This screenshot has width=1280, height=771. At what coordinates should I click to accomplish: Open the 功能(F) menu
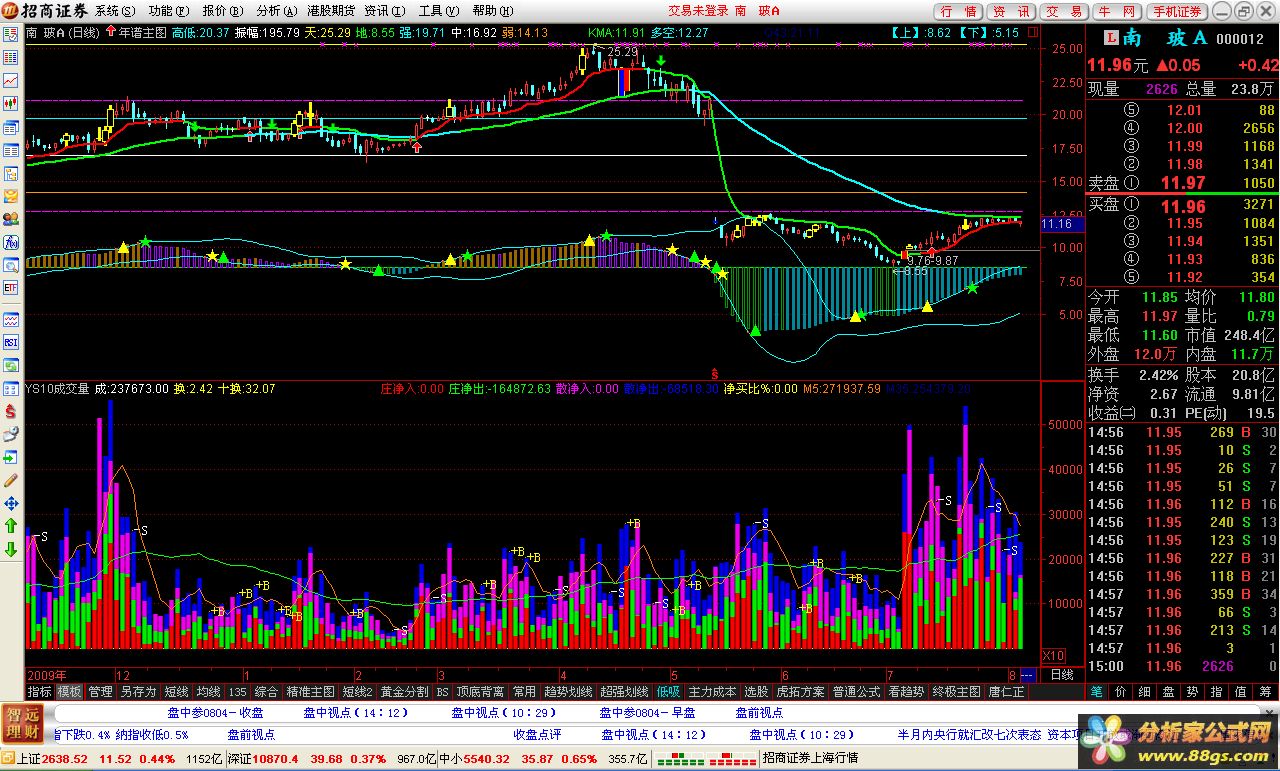167,11
